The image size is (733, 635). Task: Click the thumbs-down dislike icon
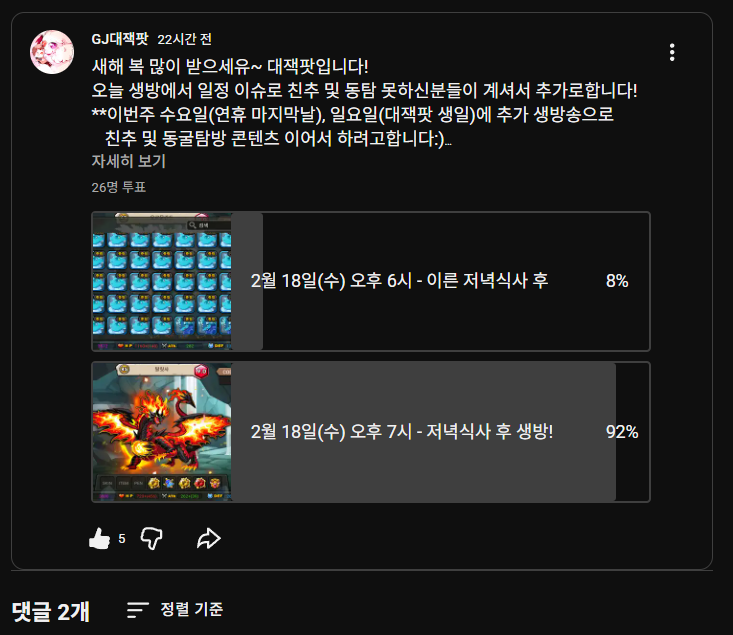151,539
